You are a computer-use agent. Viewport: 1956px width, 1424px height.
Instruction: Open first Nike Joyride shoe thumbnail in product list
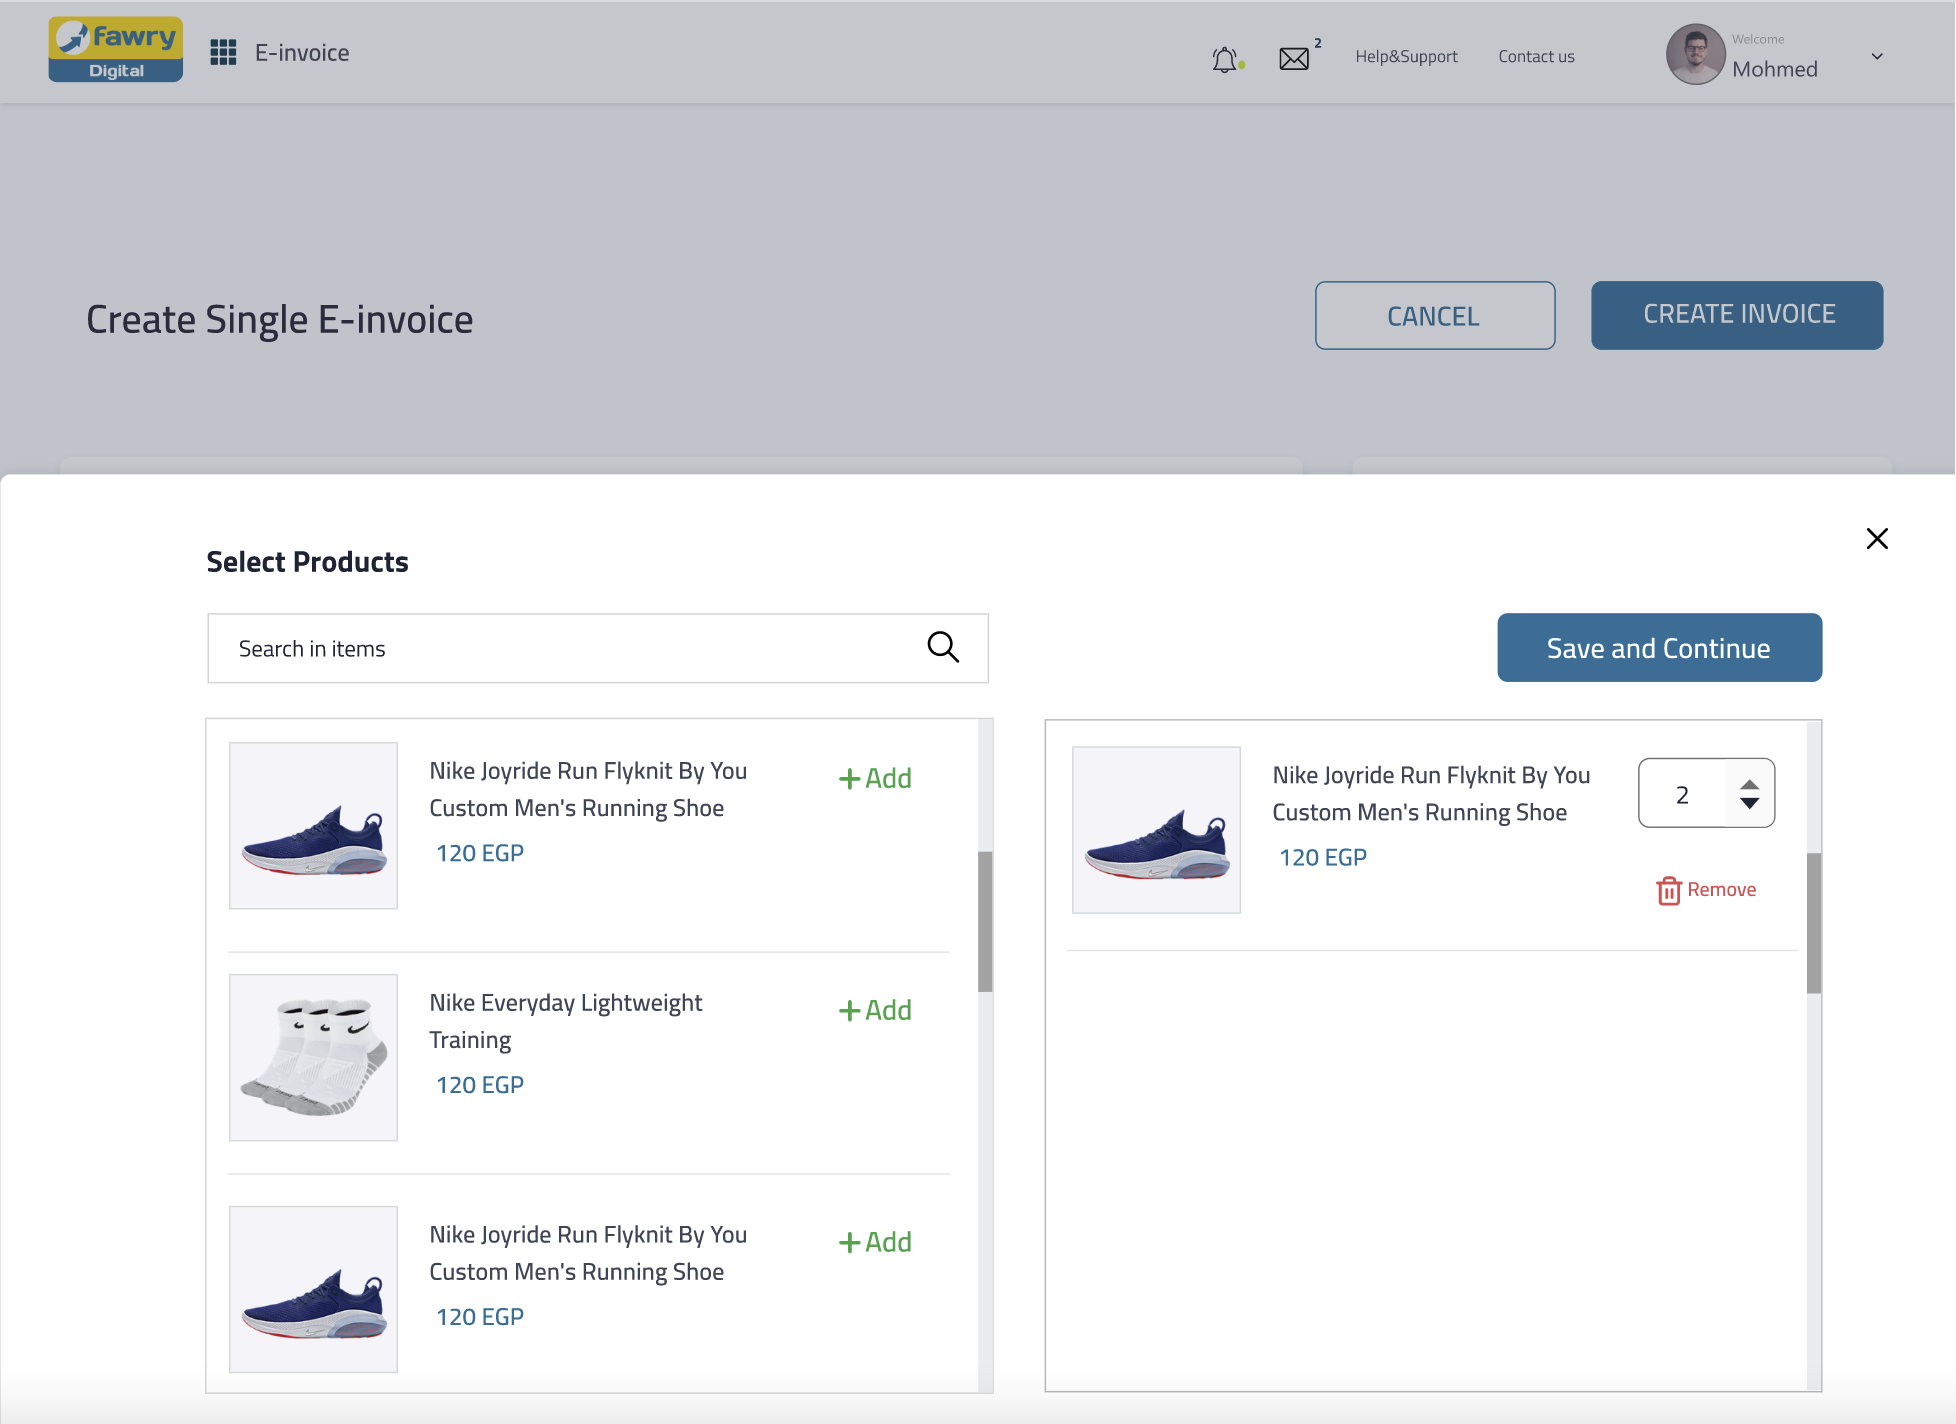pyautogui.click(x=313, y=825)
